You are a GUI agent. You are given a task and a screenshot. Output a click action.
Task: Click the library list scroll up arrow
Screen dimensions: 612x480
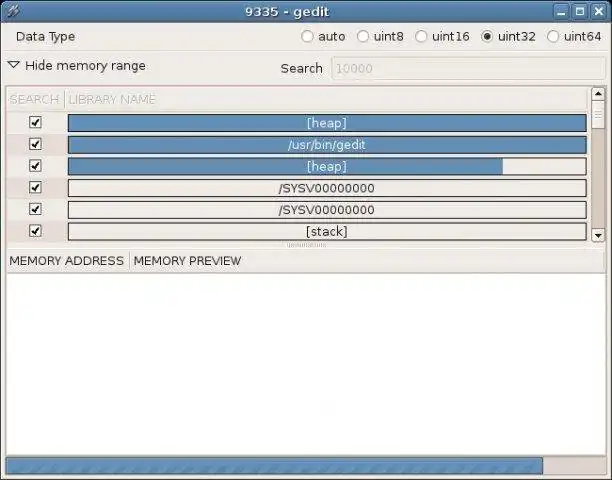pyautogui.click(x=598, y=94)
